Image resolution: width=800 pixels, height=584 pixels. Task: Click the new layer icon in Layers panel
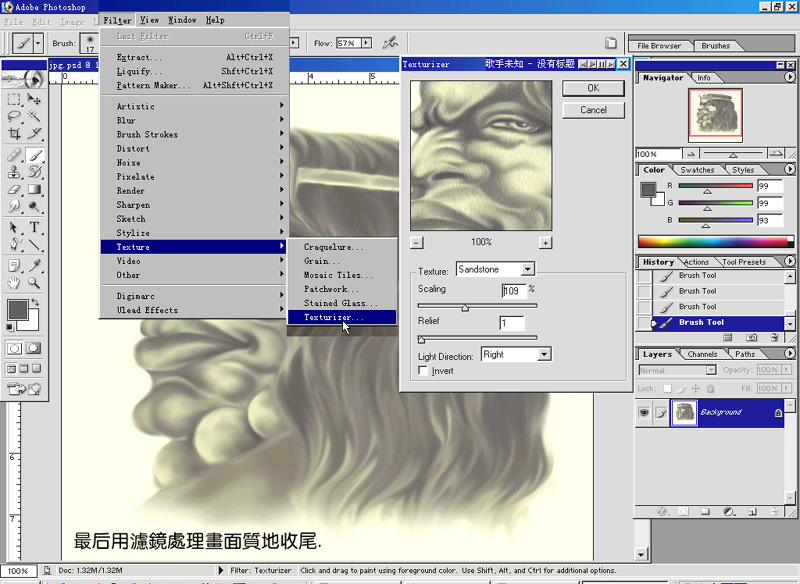tap(752, 512)
